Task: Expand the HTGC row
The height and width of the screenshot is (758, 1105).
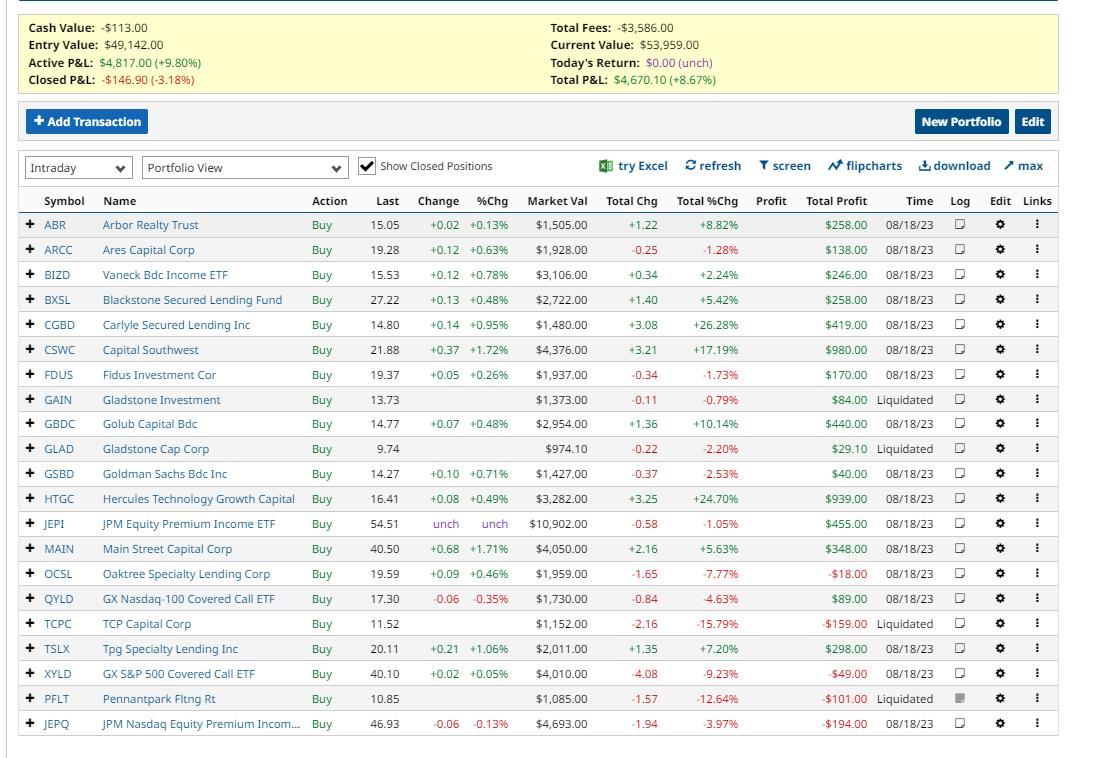Action: (x=30, y=498)
